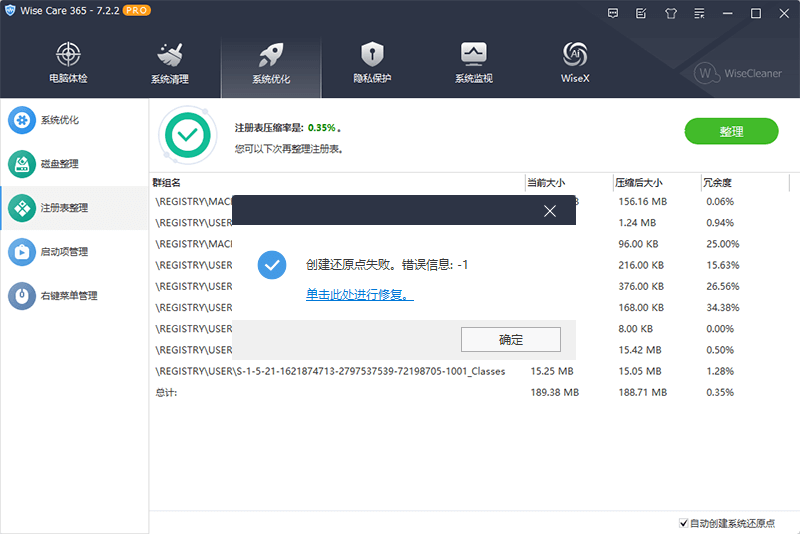The image size is (800, 534).
Task: Click the 单击此处进行修复 link
Action: (x=360, y=295)
